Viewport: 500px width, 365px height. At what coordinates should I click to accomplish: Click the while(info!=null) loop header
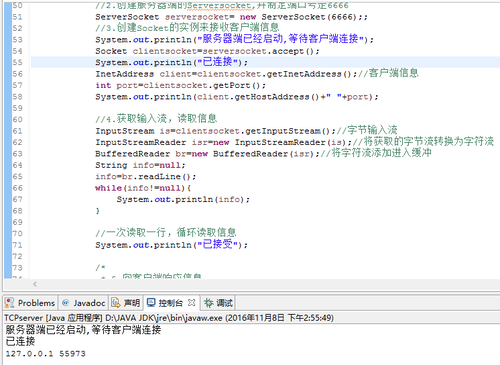pos(143,188)
